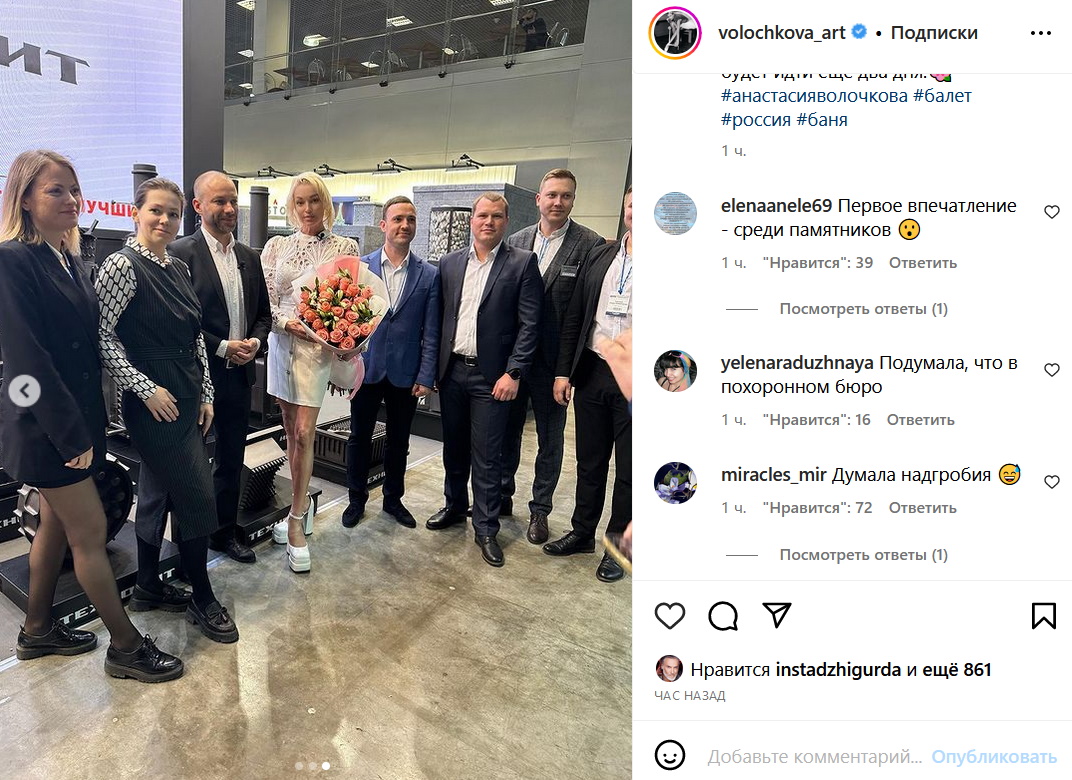Image resolution: width=1072 pixels, height=780 pixels.
Task: Open volochkova_art profile avatar
Action: 675,32
